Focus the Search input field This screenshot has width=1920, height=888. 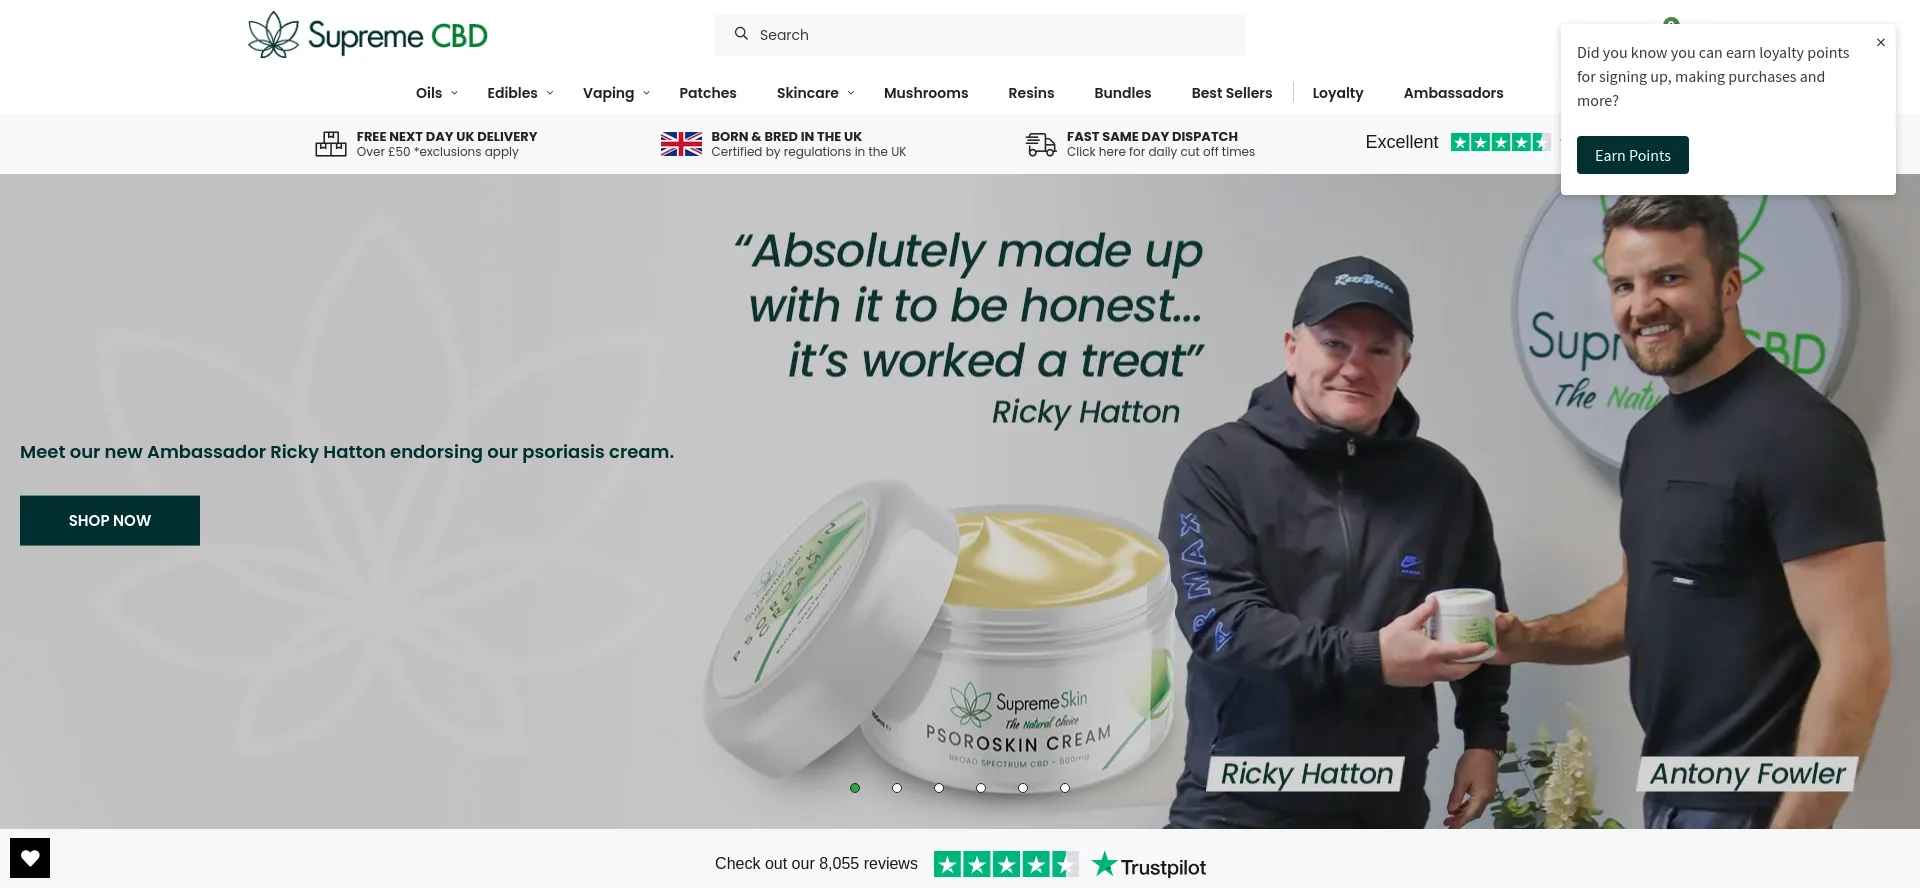tap(980, 34)
